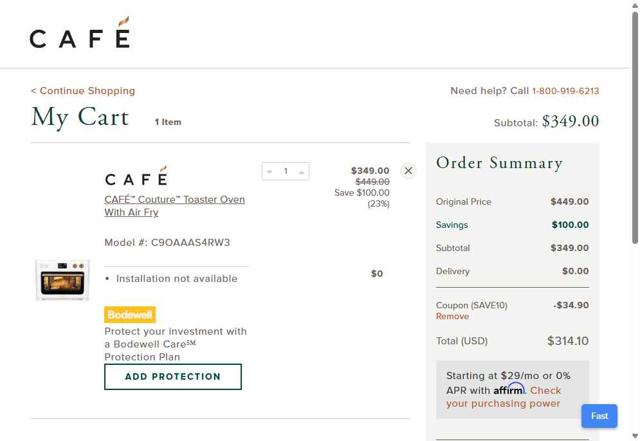Image resolution: width=640 pixels, height=441 pixels.
Task: Click the Order Summary heading
Action: (500, 163)
